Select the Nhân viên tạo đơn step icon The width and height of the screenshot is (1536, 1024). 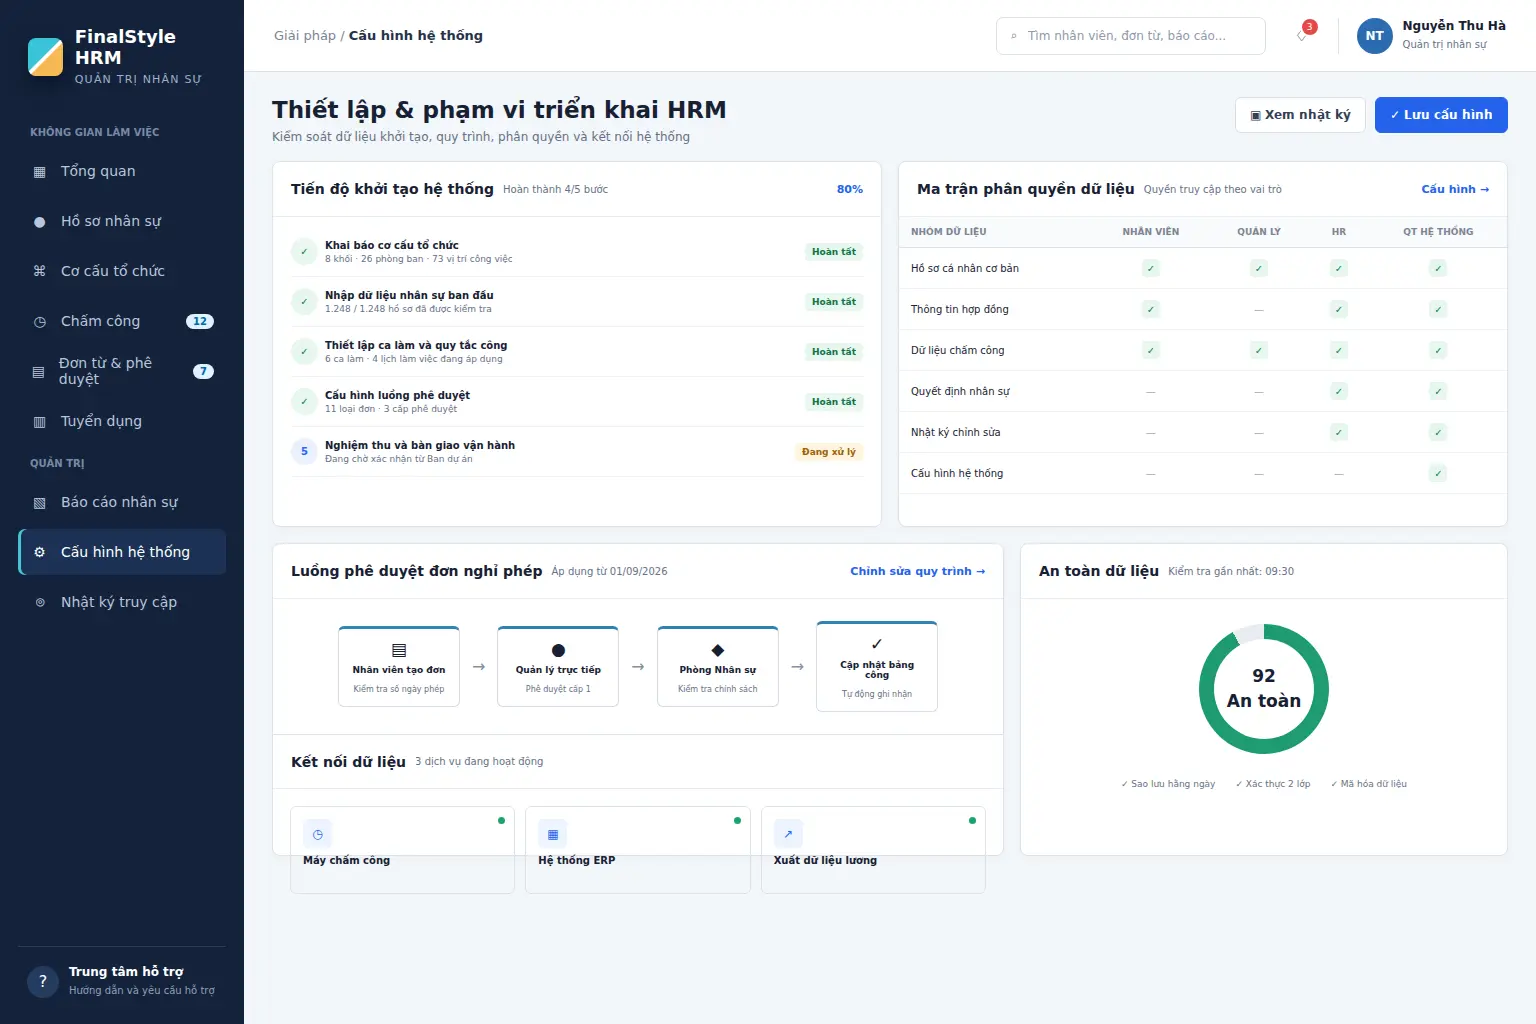click(399, 650)
